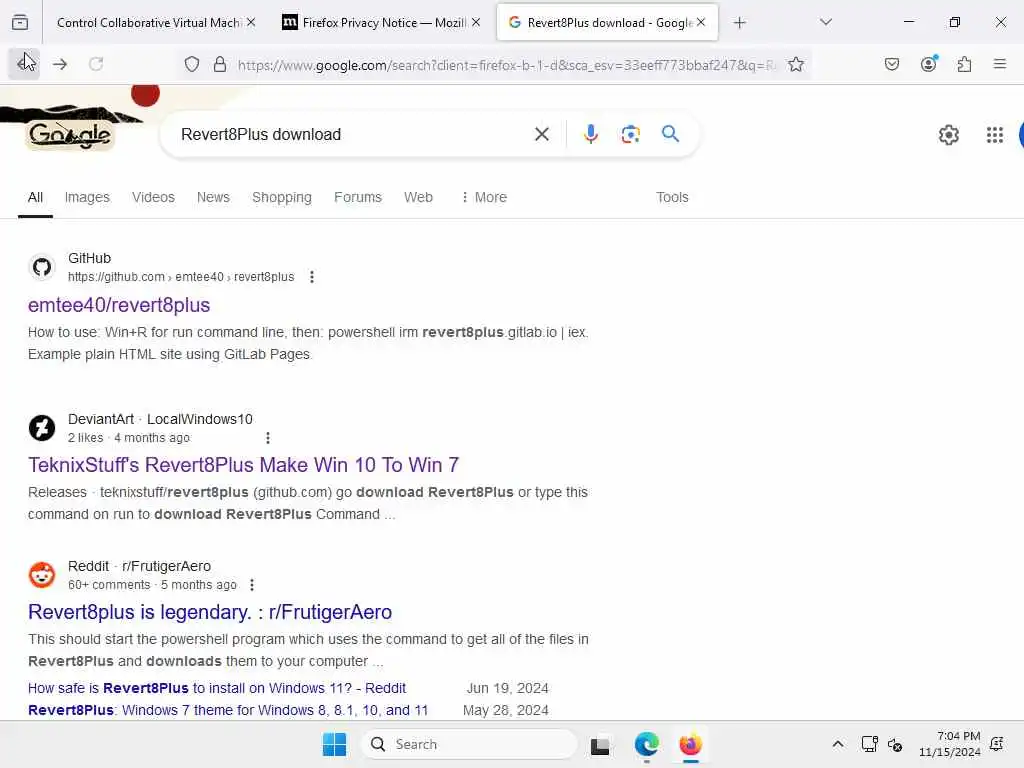Image resolution: width=1024 pixels, height=768 pixels.
Task: Open the Pocket save icon
Action: point(892,64)
